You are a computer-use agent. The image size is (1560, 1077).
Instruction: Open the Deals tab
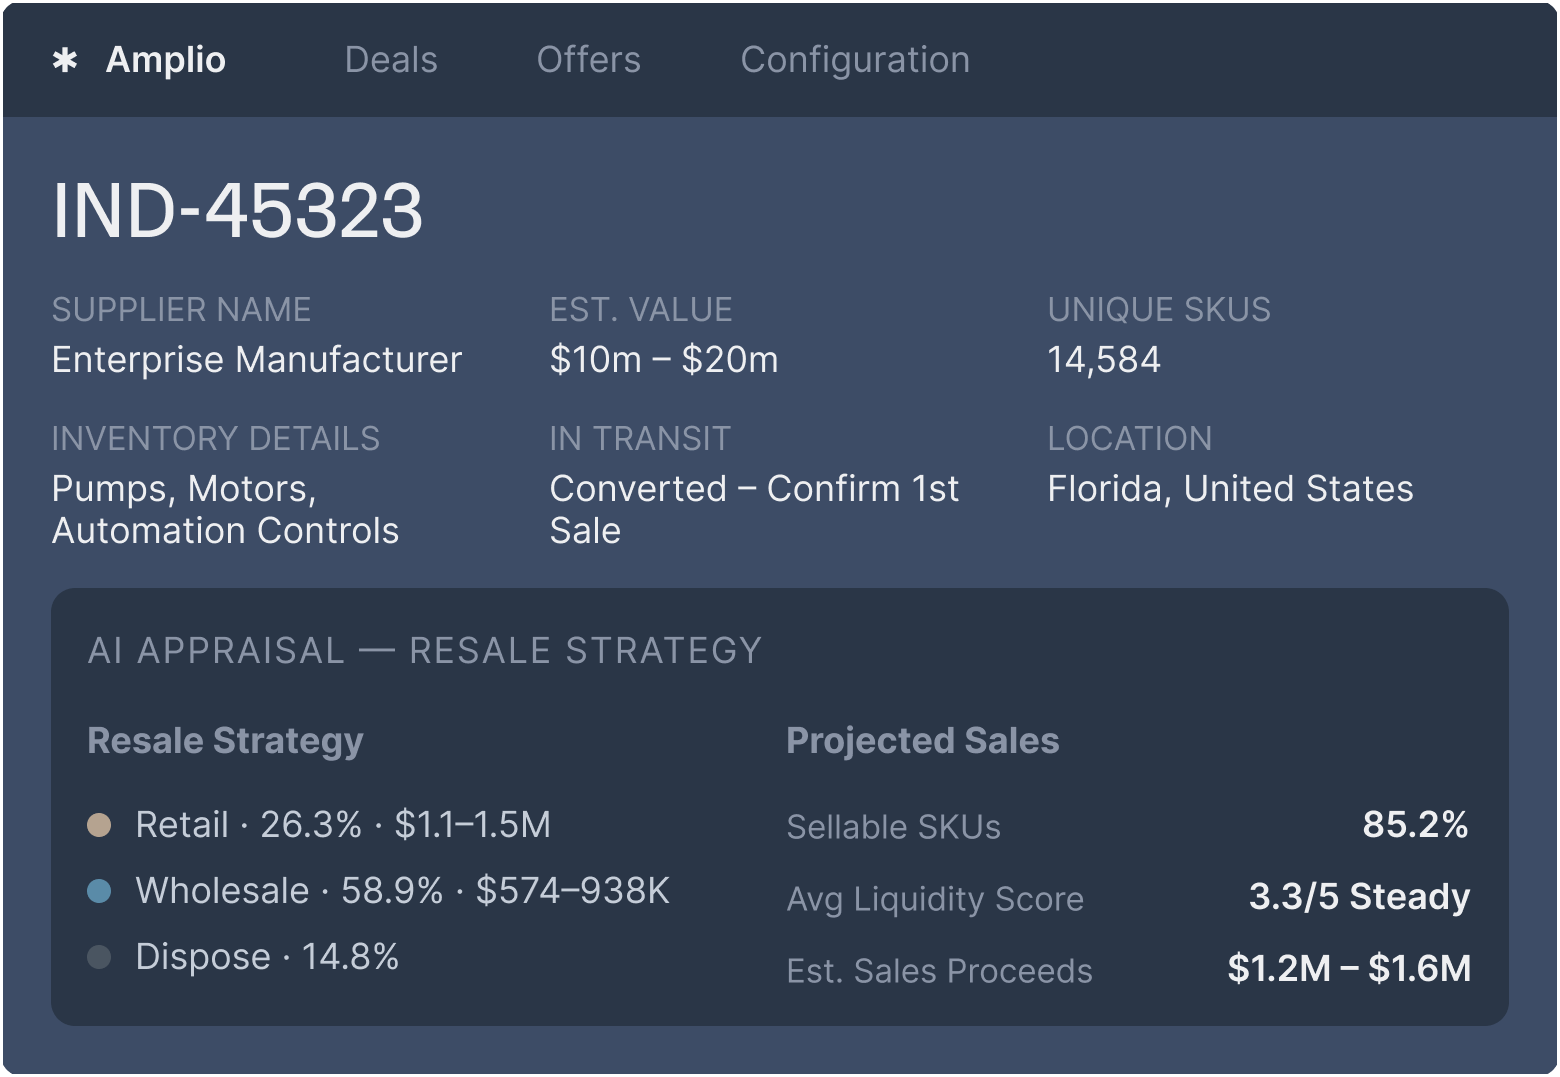391,60
